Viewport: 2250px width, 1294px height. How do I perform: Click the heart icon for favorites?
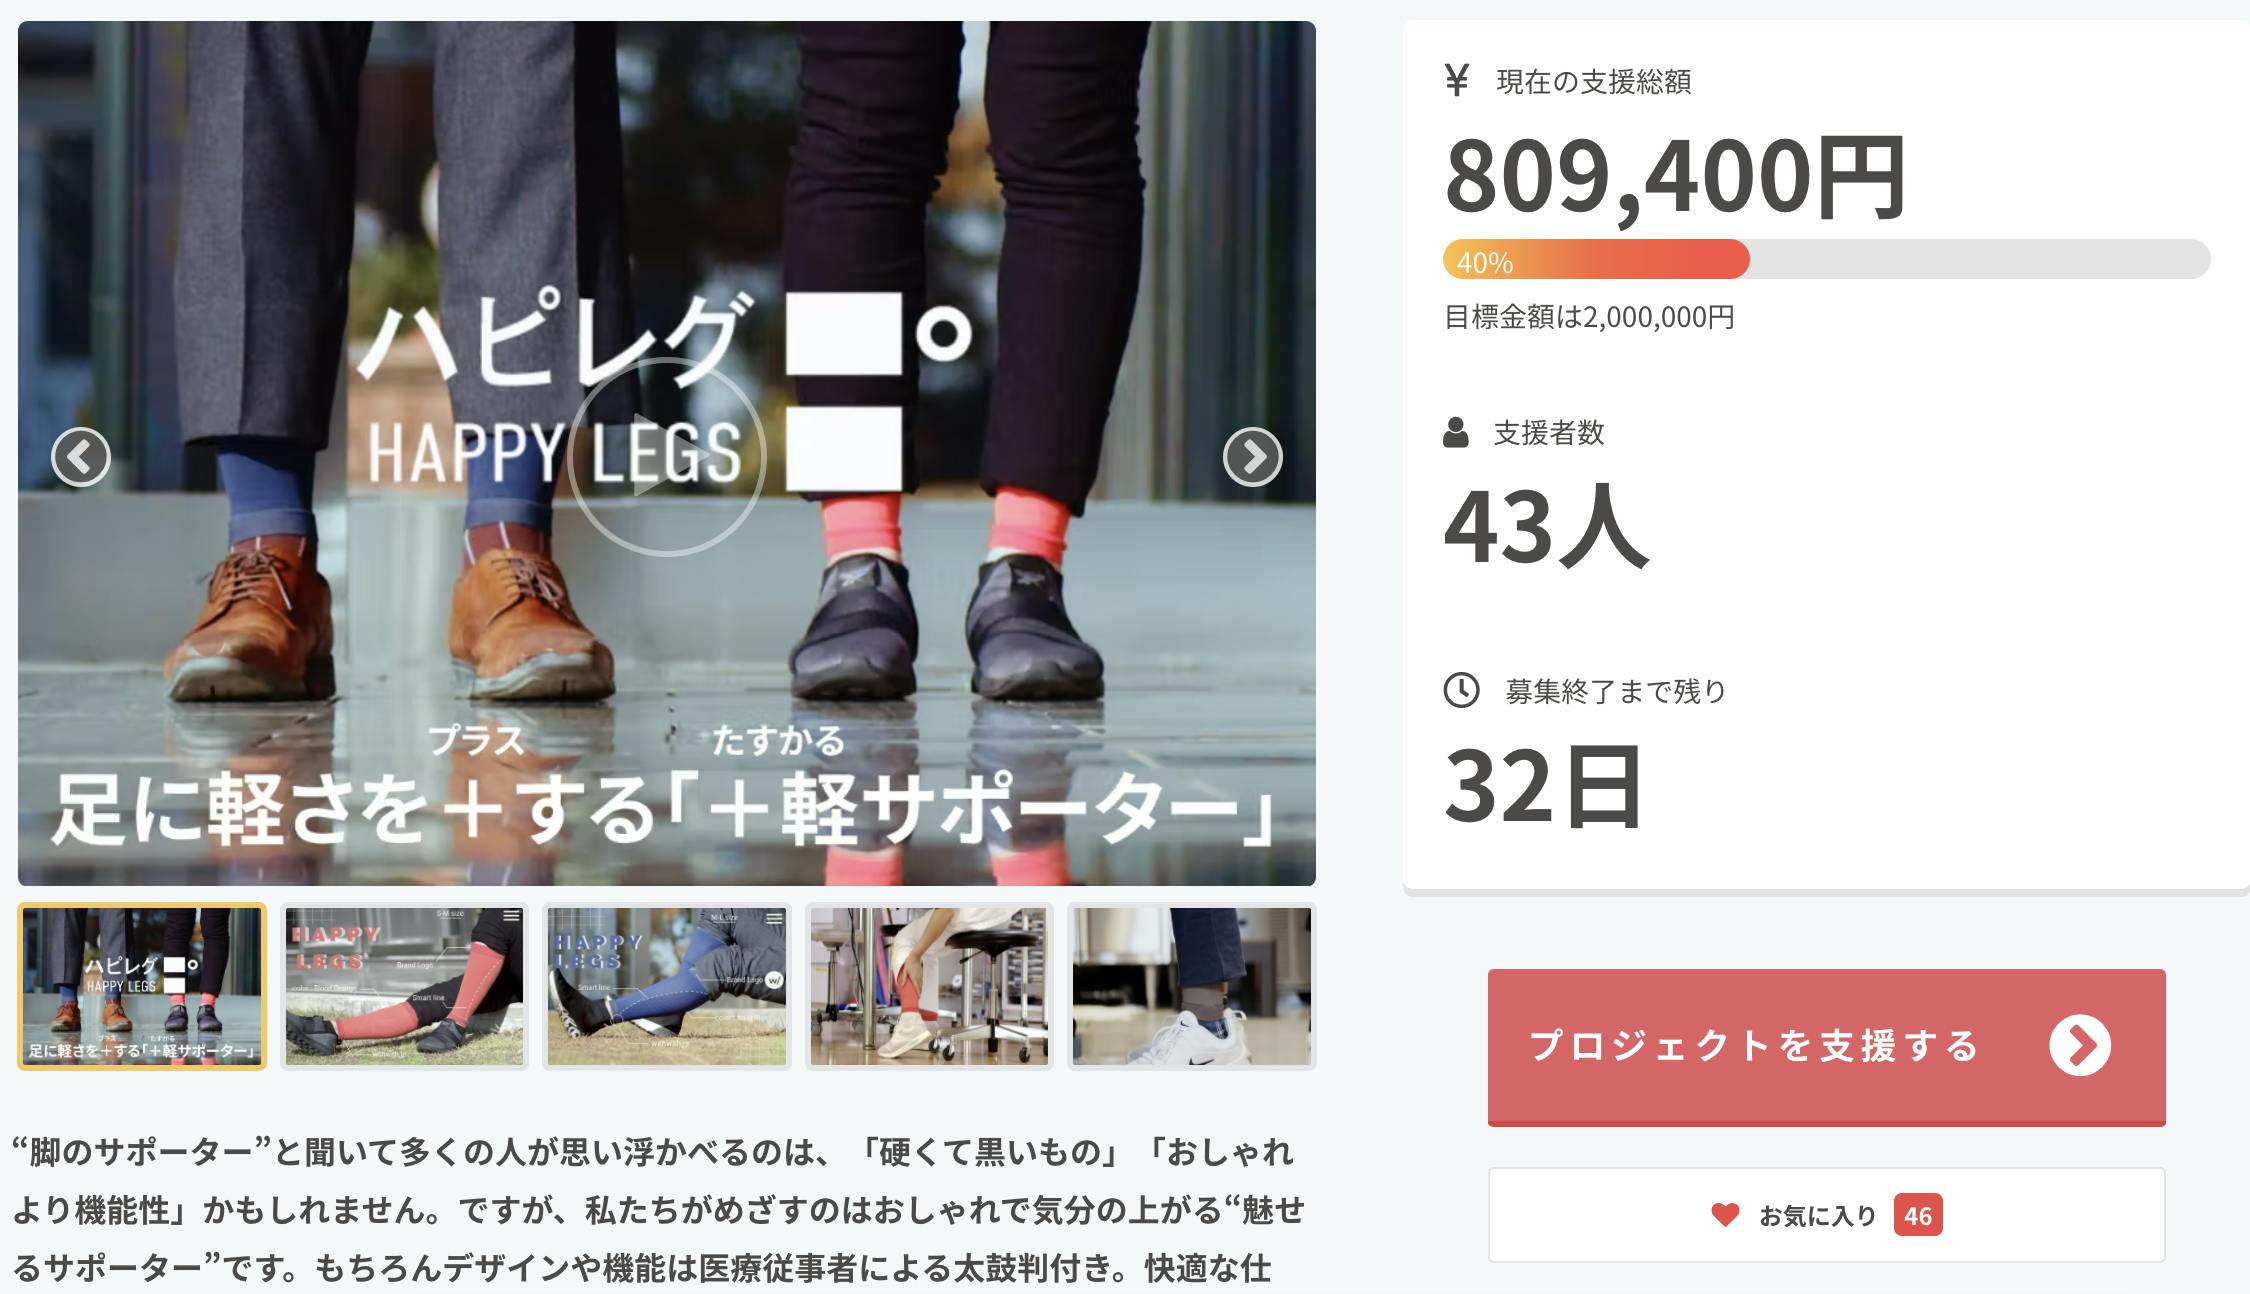(1725, 1215)
